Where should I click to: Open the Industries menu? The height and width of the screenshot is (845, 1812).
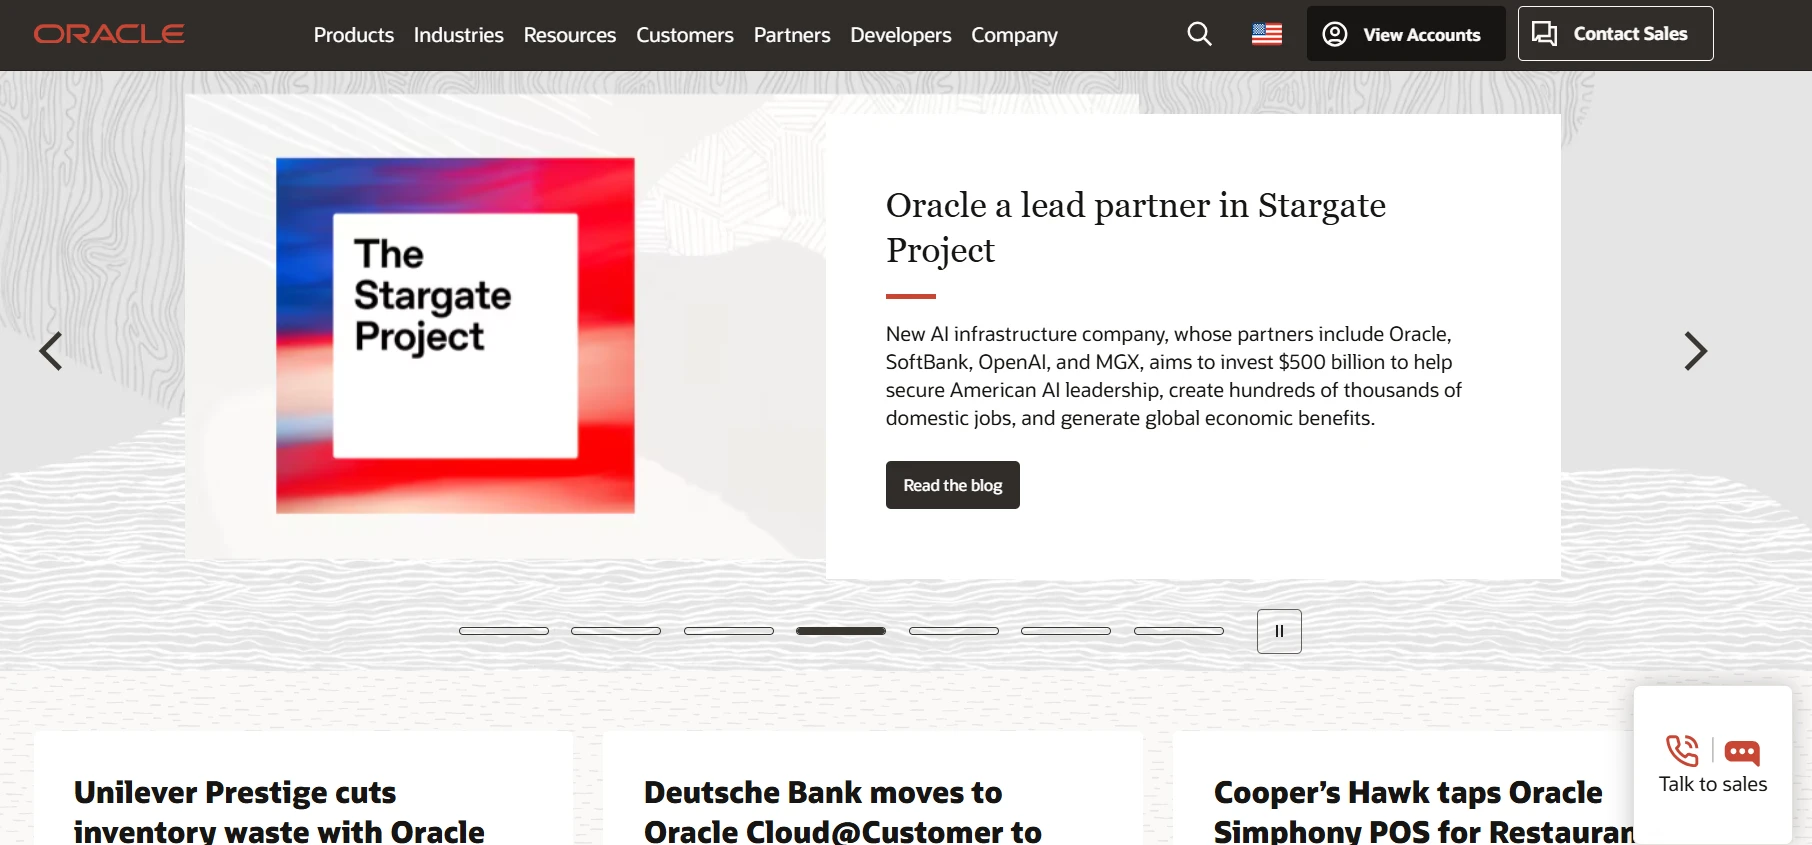click(x=459, y=35)
